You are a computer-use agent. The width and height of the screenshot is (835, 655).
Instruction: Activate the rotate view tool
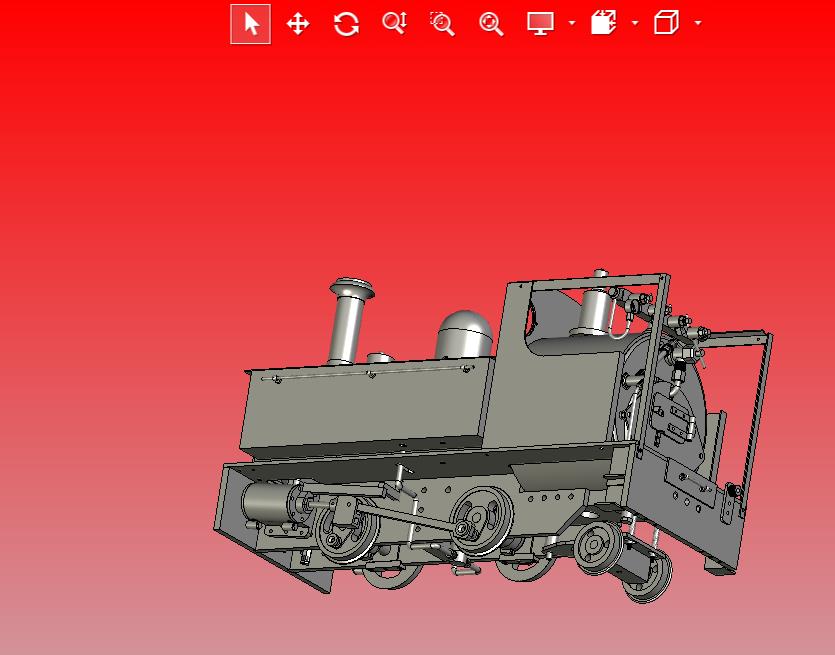coord(346,24)
